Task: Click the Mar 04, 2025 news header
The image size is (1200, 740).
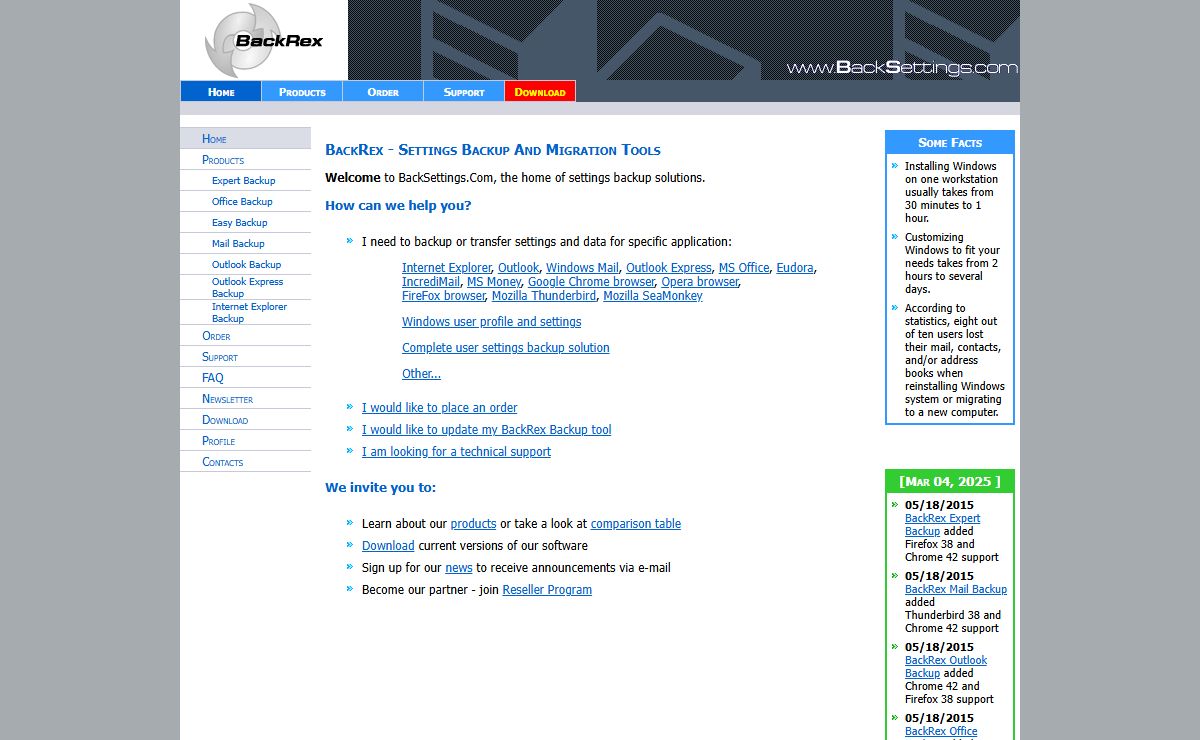Action: click(x=950, y=481)
